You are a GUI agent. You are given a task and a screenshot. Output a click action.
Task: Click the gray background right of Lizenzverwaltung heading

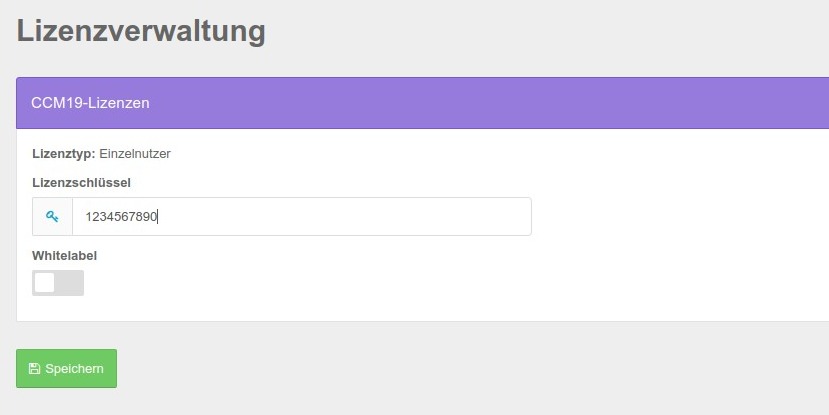(x=550, y=31)
